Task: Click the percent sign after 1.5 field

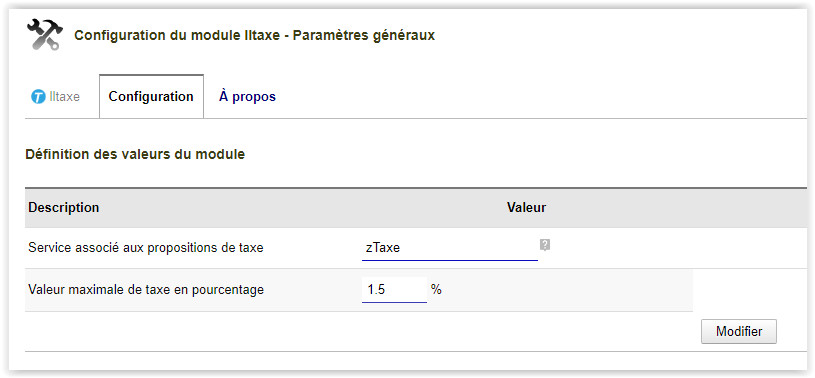Action: [x=436, y=290]
